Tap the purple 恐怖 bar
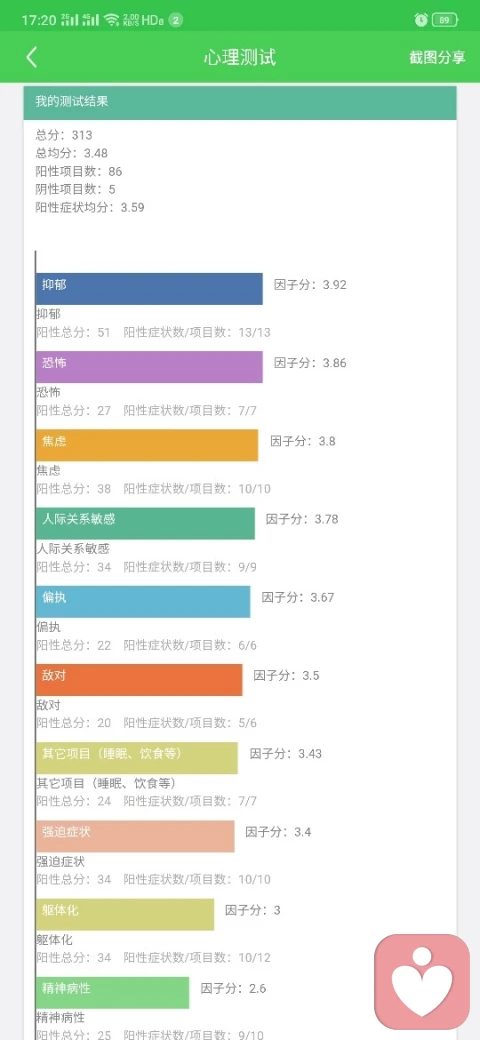Screen dimensions: 480x1040 tap(149, 367)
